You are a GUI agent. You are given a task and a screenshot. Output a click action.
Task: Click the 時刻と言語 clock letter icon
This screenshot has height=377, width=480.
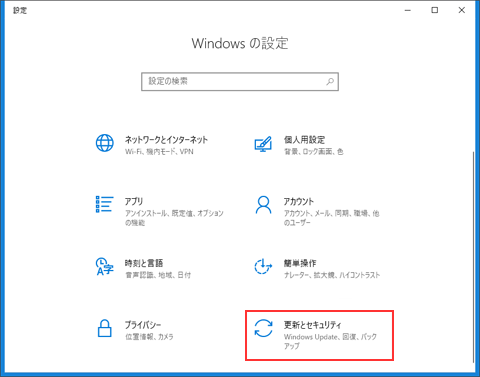(x=105, y=266)
